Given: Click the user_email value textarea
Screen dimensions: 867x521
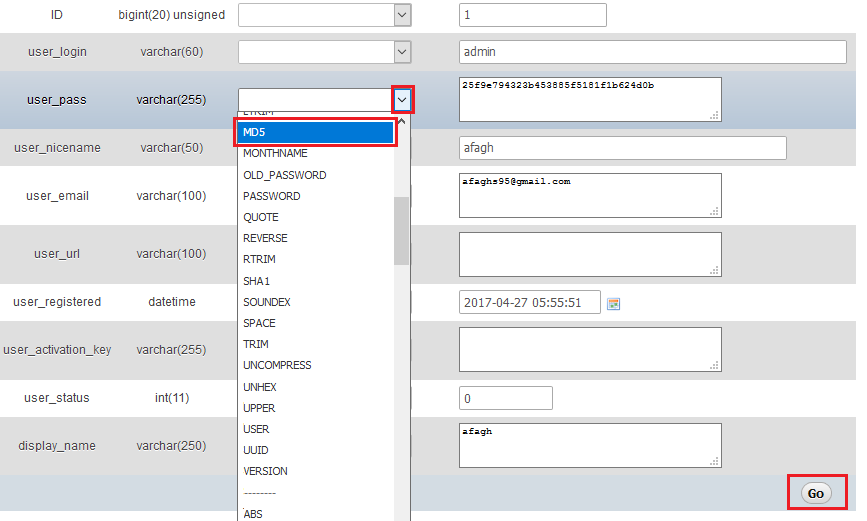Looking at the screenshot, I should pyautogui.click(x=590, y=195).
